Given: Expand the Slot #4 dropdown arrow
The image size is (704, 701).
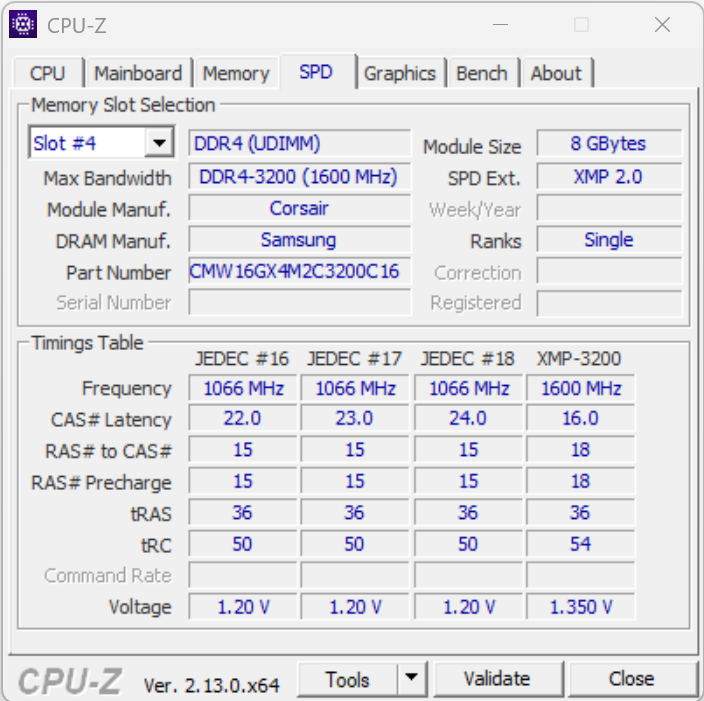Looking at the screenshot, I should pyautogui.click(x=159, y=143).
